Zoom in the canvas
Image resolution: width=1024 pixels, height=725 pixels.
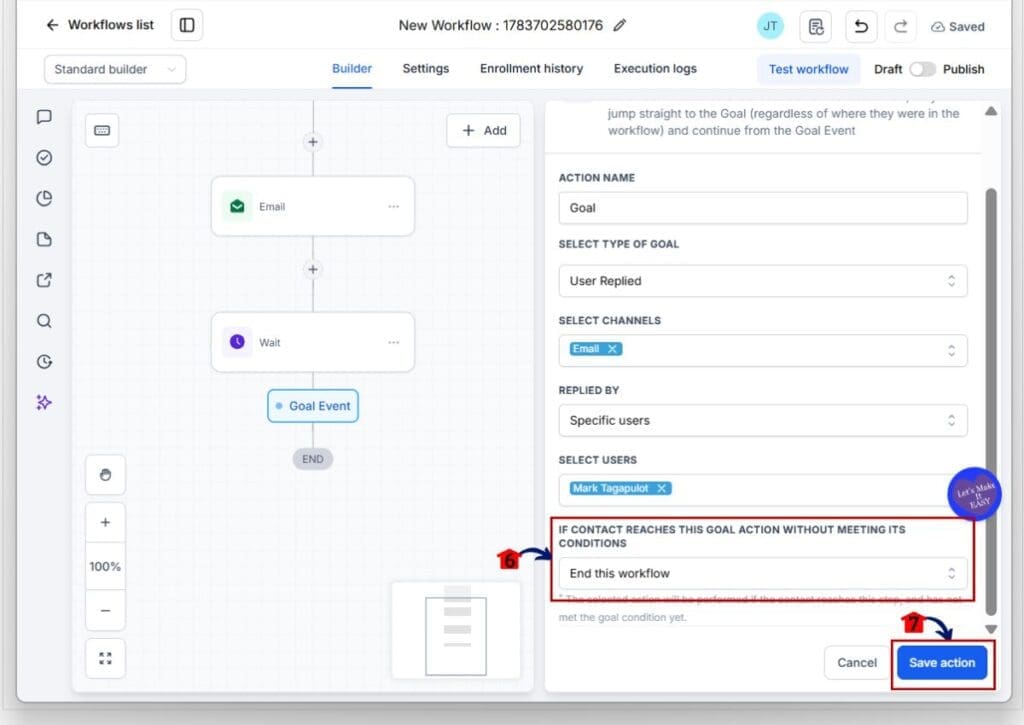tap(105, 523)
